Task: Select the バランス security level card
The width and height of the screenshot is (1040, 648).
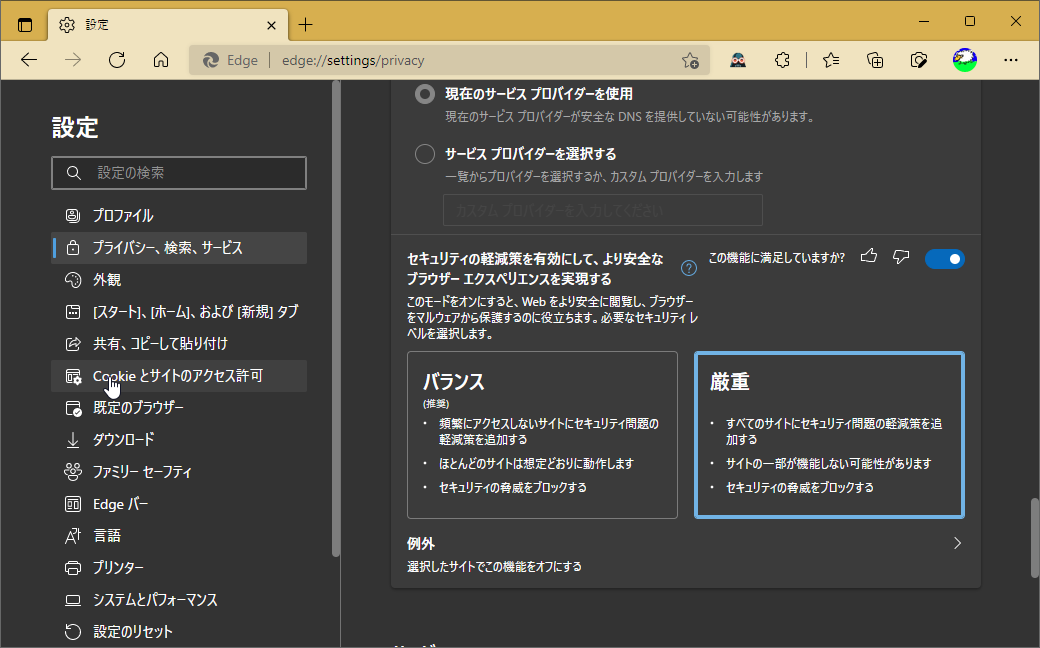Action: [x=542, y=435]
